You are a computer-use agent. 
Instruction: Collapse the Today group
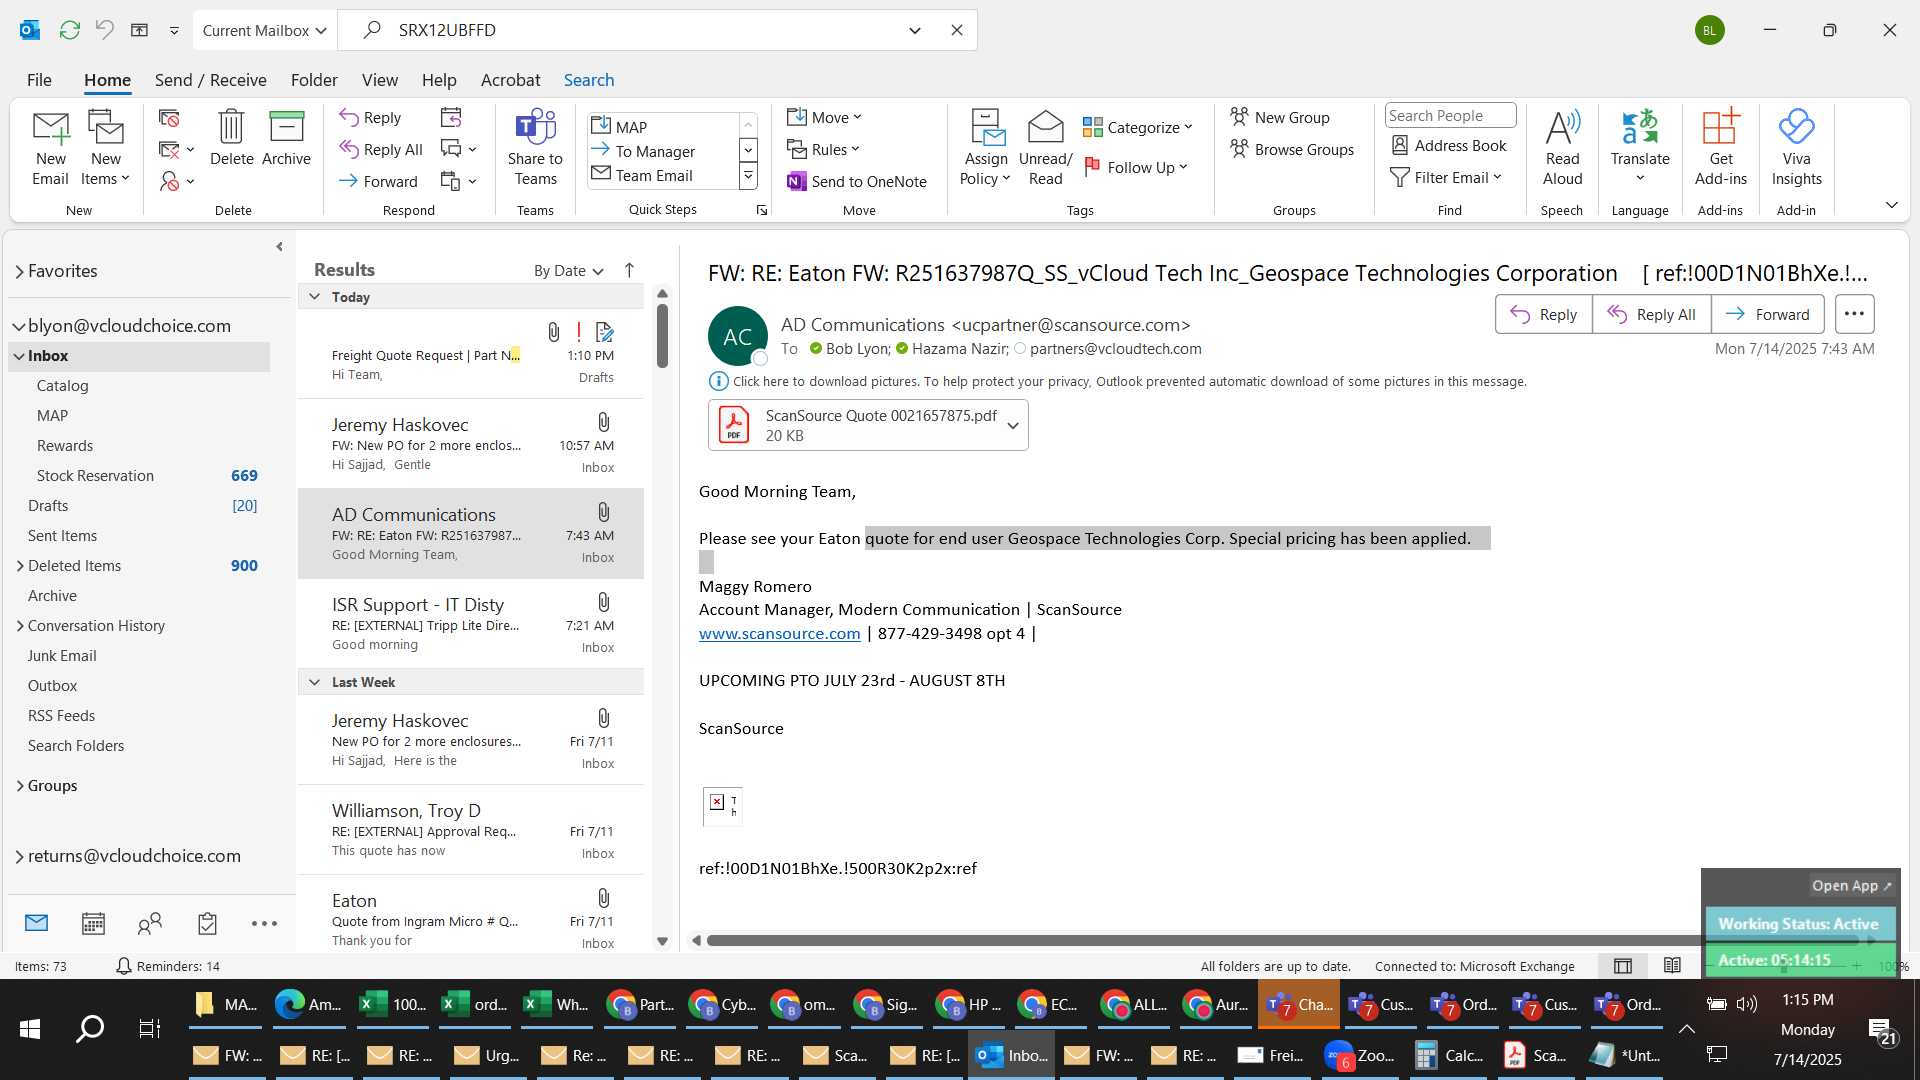coord(314,296)
